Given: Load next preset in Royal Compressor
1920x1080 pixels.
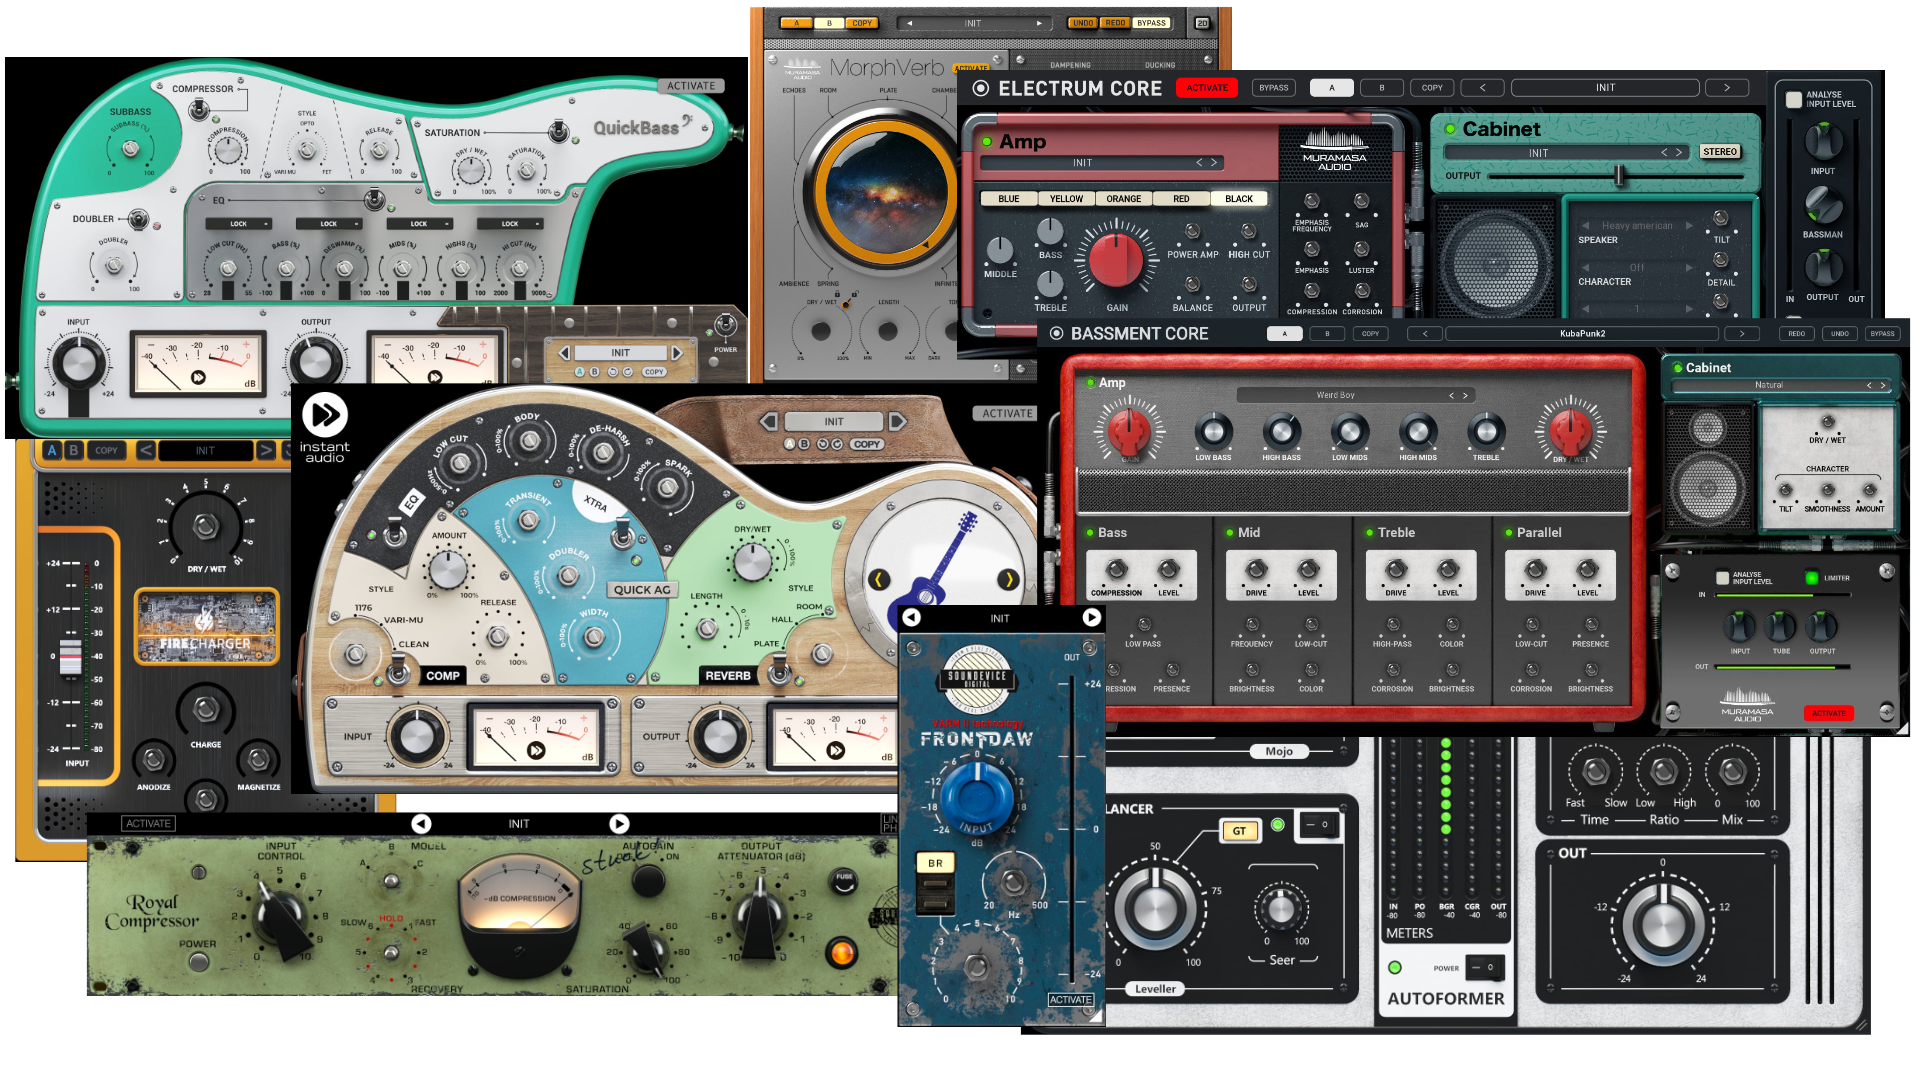Looking at the screenshot, I should coord(619,824).
